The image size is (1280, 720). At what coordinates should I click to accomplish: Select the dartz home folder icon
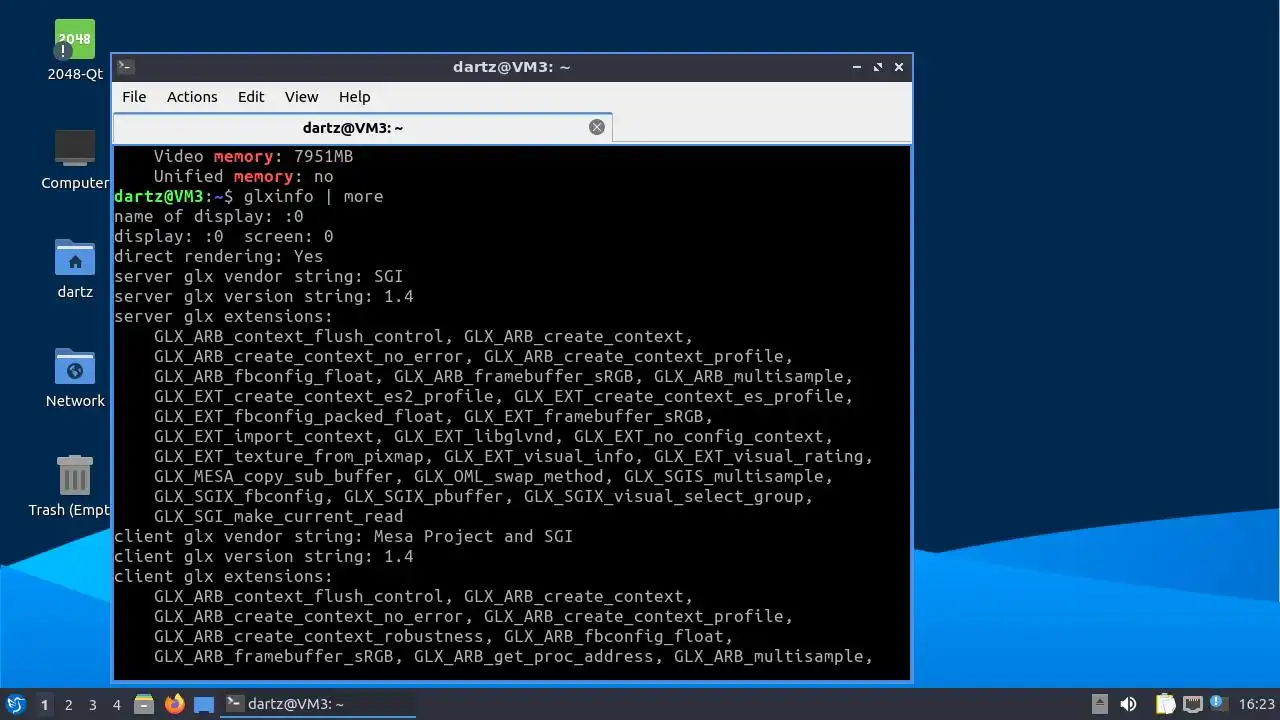pyautogui.click(x=75, y=268)
